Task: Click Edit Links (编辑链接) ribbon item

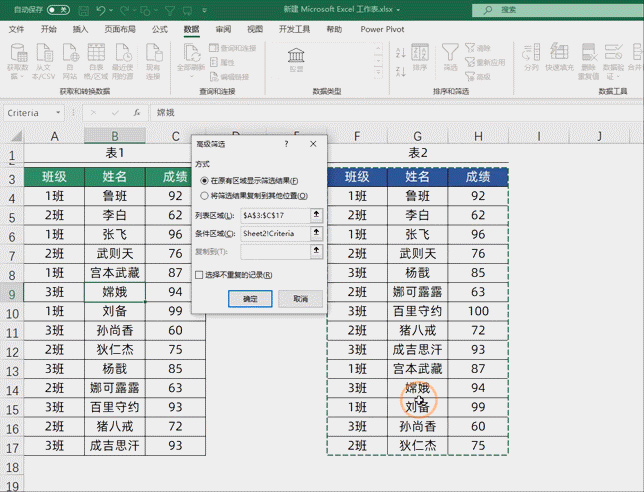Action: click(x=229, y=76)
